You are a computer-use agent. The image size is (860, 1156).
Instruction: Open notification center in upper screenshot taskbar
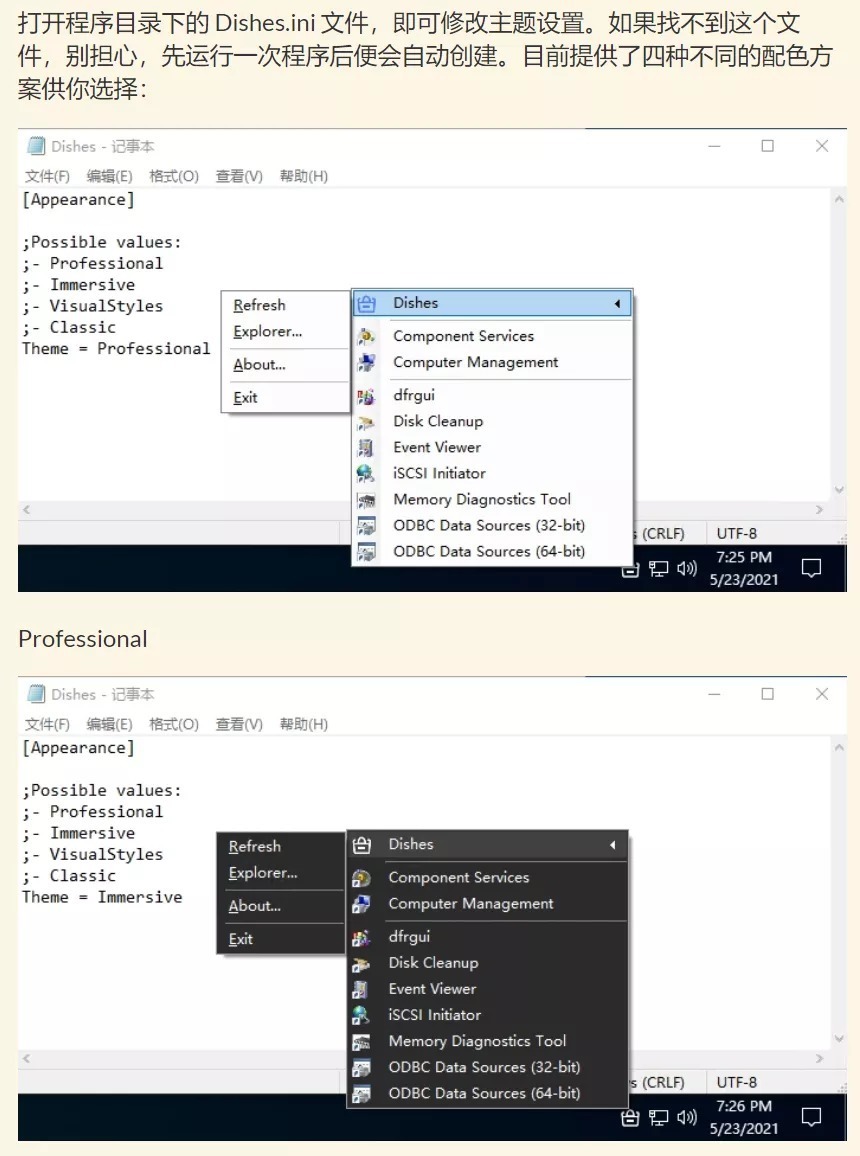(811, 568)
